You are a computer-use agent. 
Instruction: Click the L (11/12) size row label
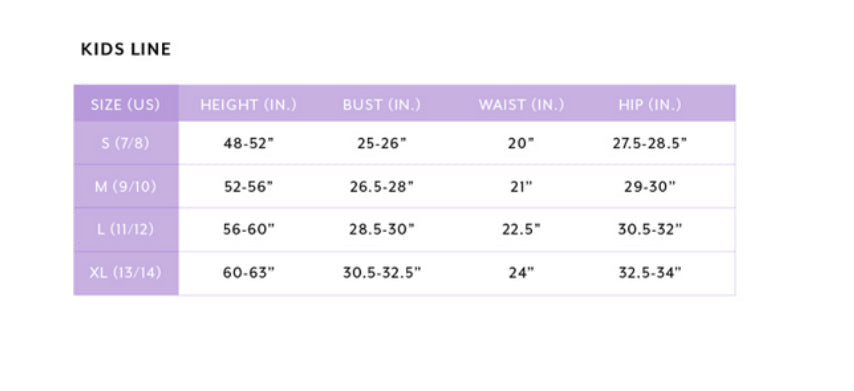coord(126,229)
